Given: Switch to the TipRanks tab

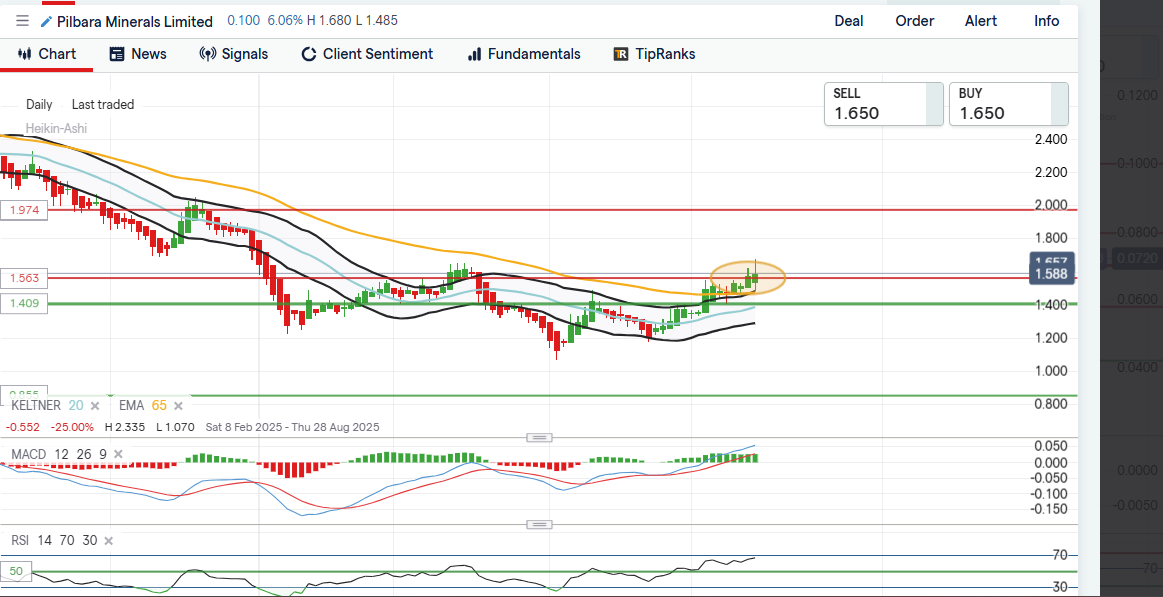Looking at the screenshot, I should click(x=654, y=54).
